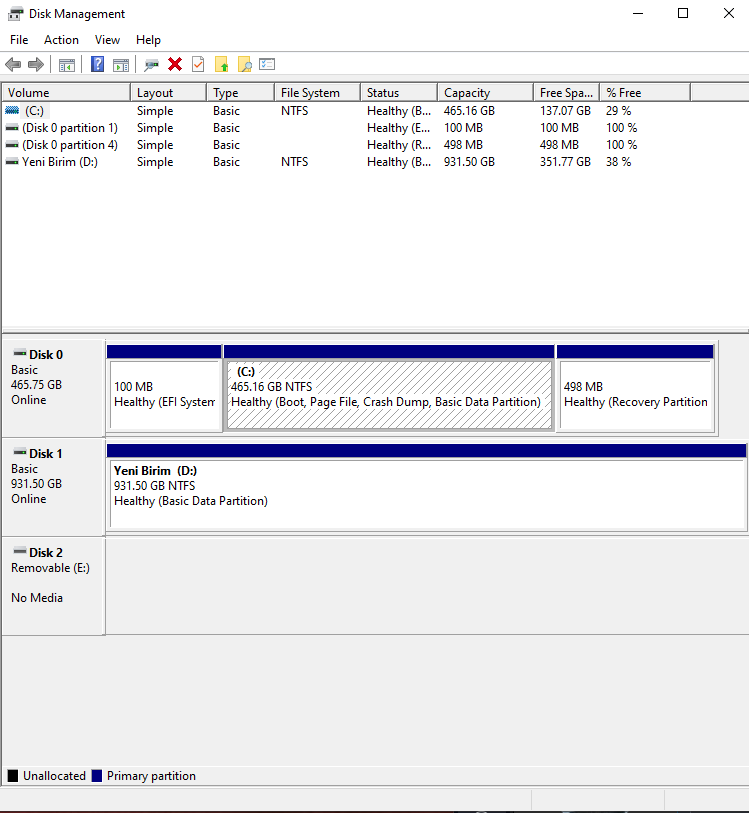Image resolution: width=749 pixels, height=813 pixels.
Task: Click the Yeni Birim (D:) row drive icon
Action: point(12,162)
